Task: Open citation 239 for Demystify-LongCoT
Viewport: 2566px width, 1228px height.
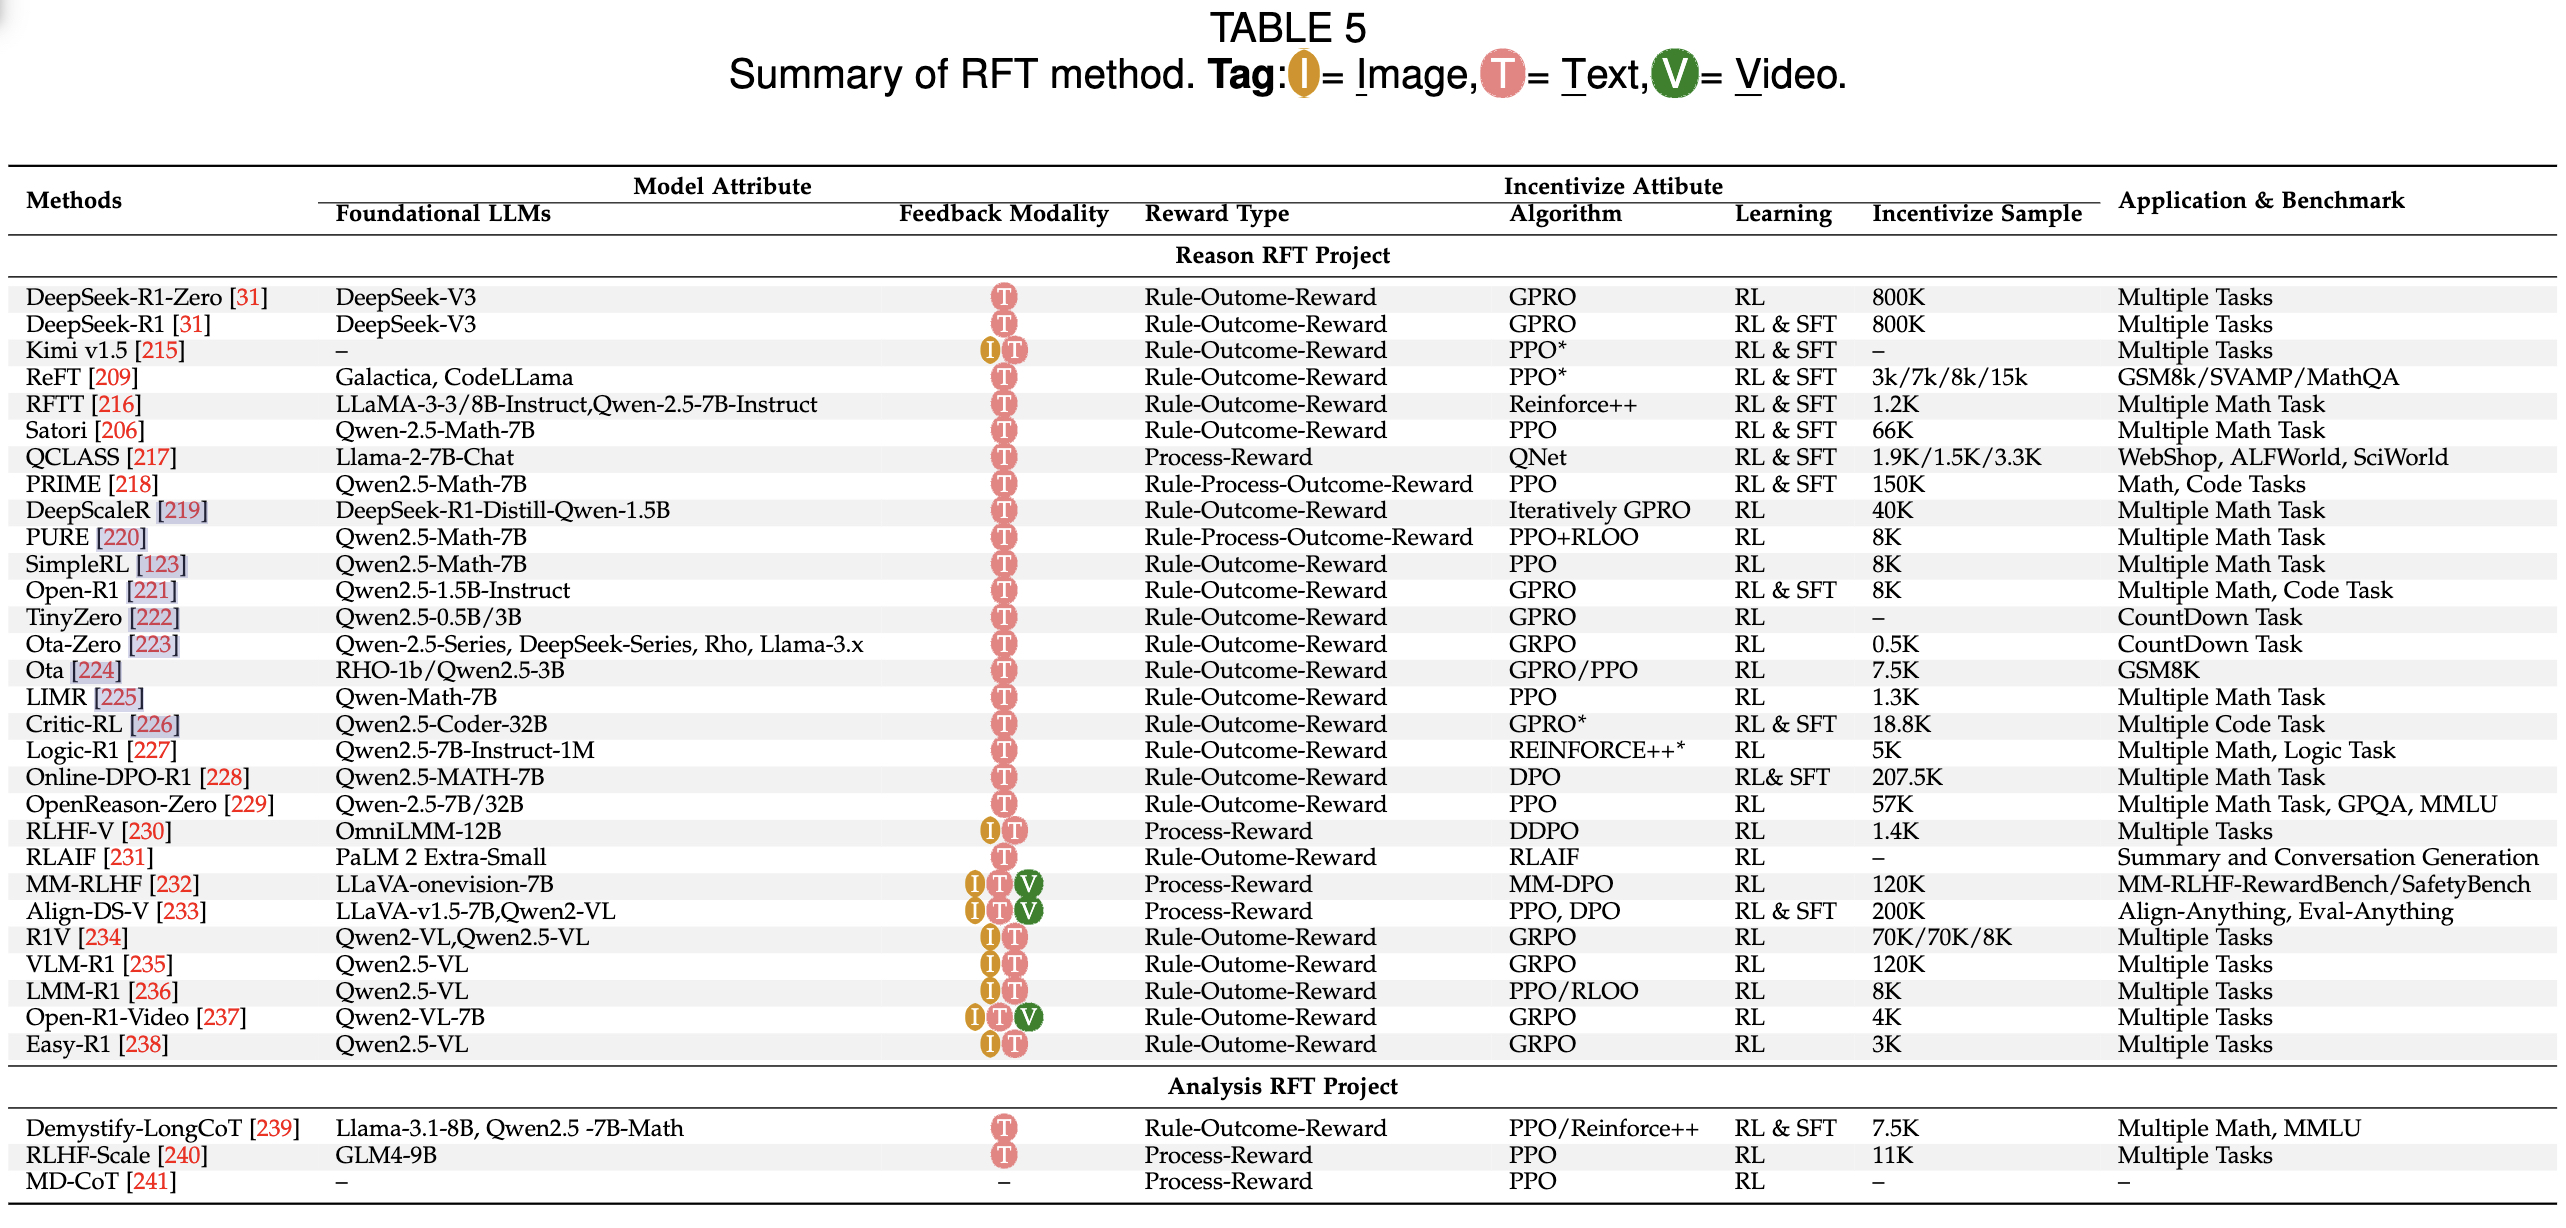Action: 274,1128
